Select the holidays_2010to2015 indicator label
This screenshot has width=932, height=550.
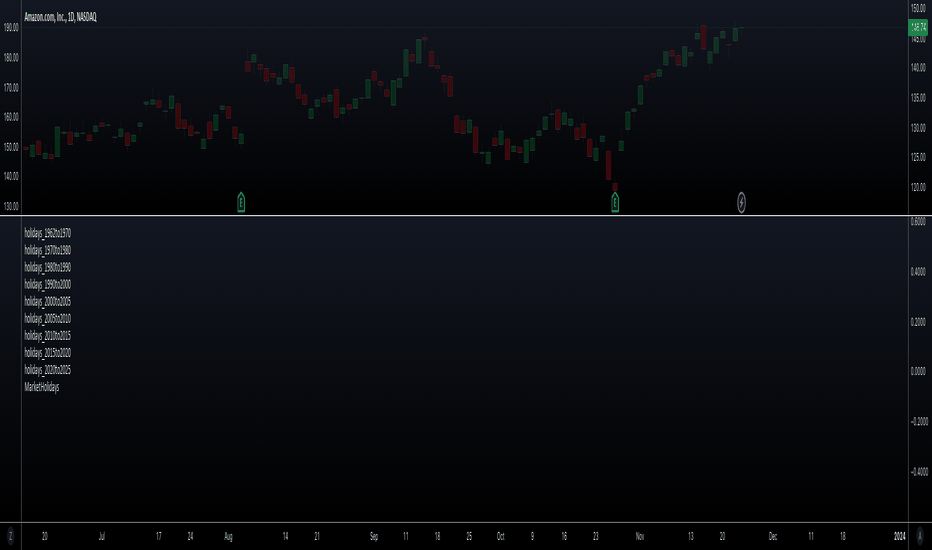[x=48, y=336]
